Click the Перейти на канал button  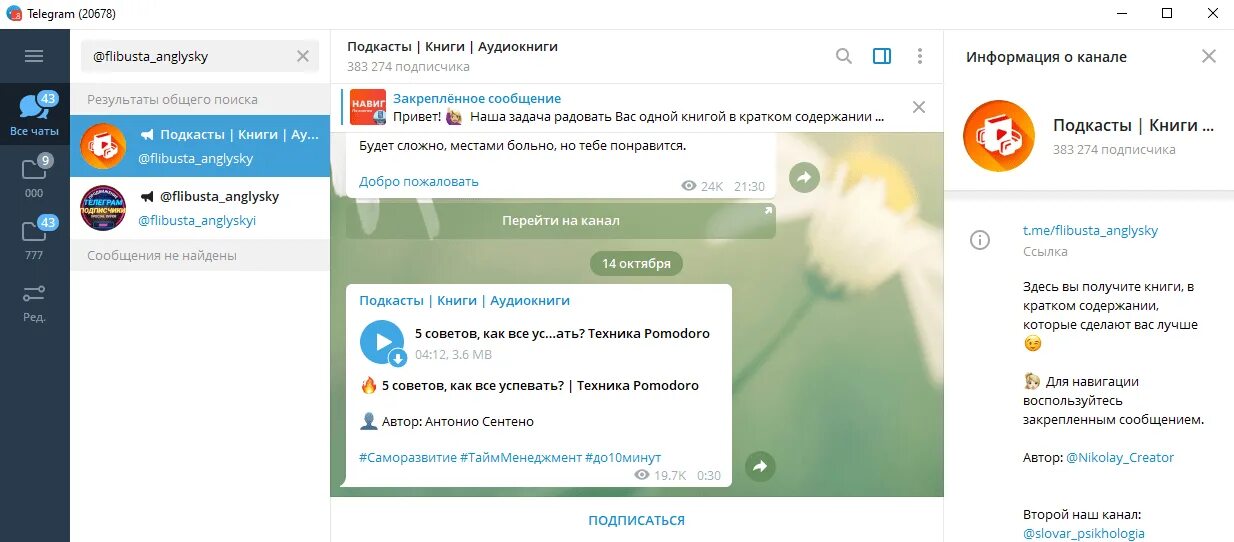click(561, 220)
